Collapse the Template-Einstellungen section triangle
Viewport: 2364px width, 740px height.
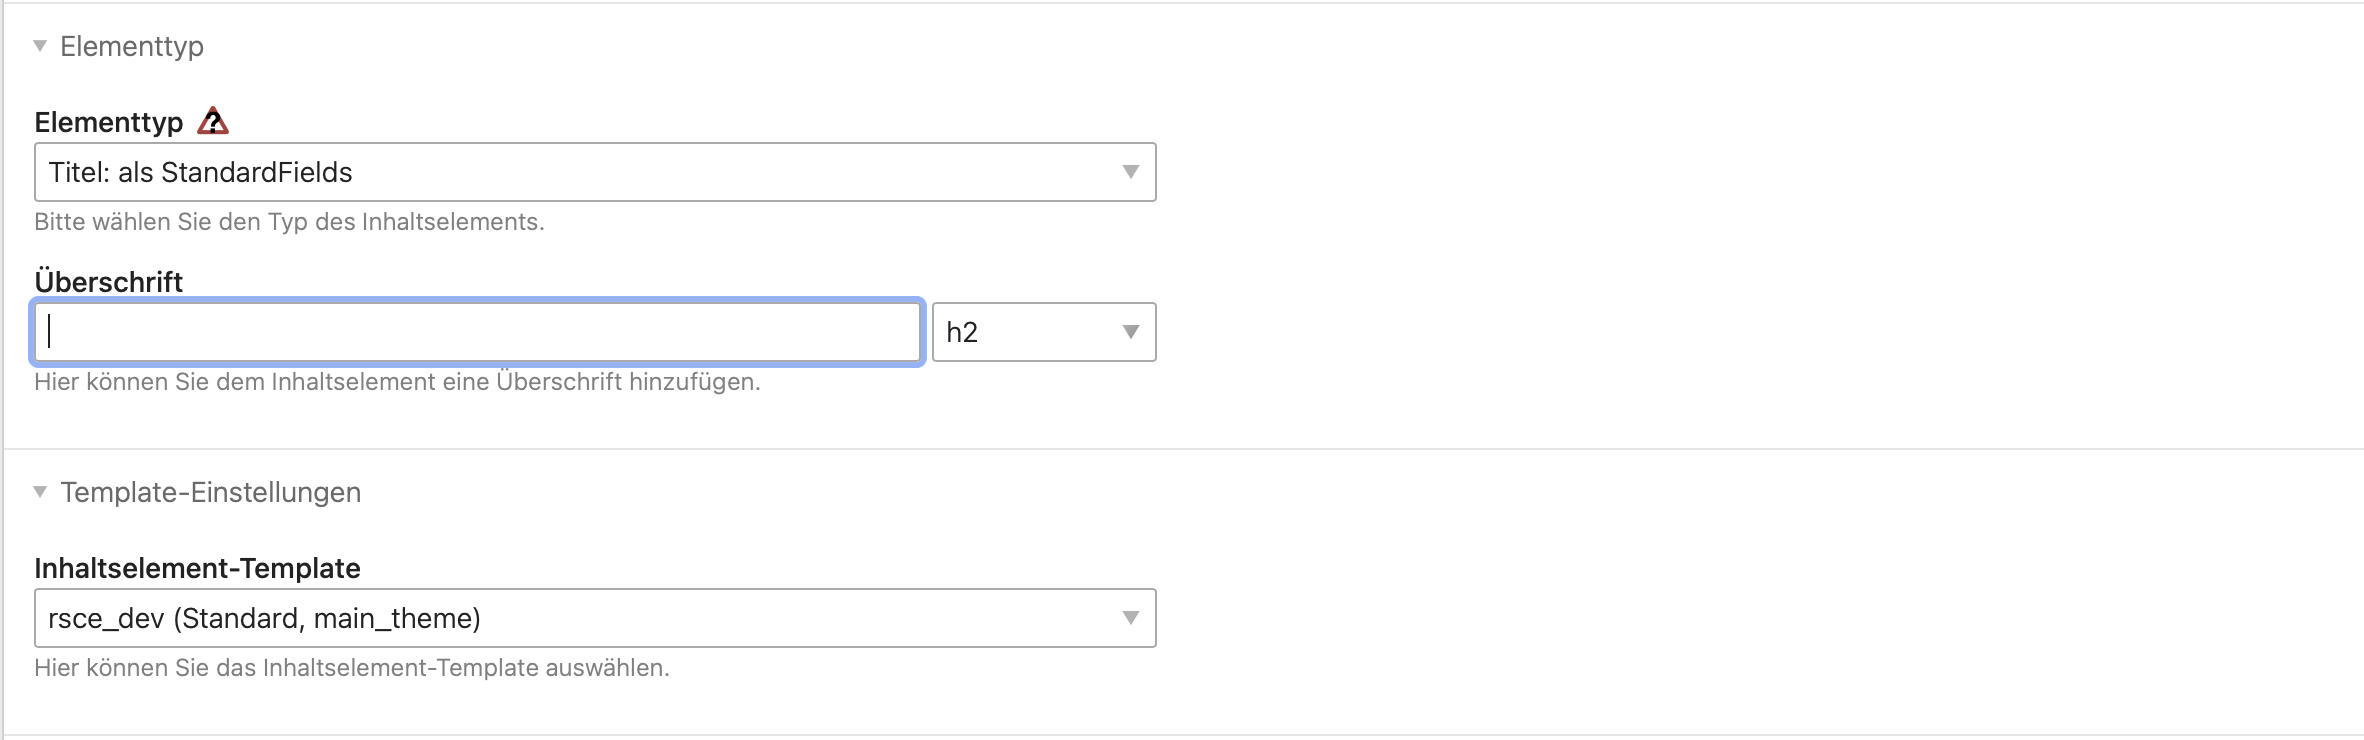point(40,492)
